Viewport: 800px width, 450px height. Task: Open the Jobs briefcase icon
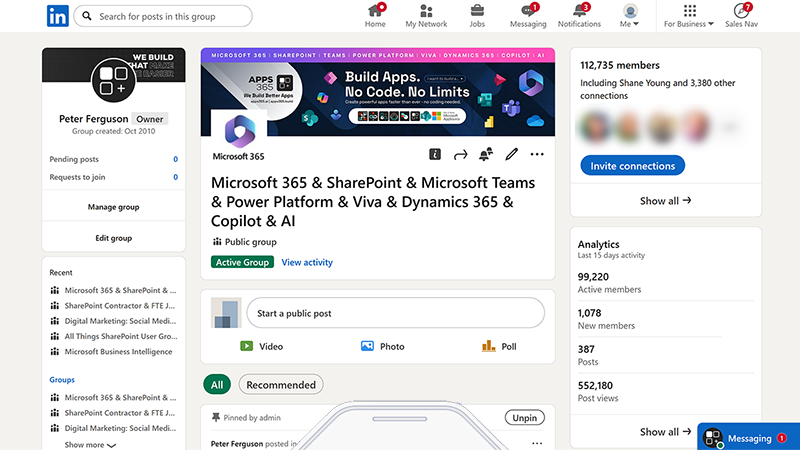[477, 16]
